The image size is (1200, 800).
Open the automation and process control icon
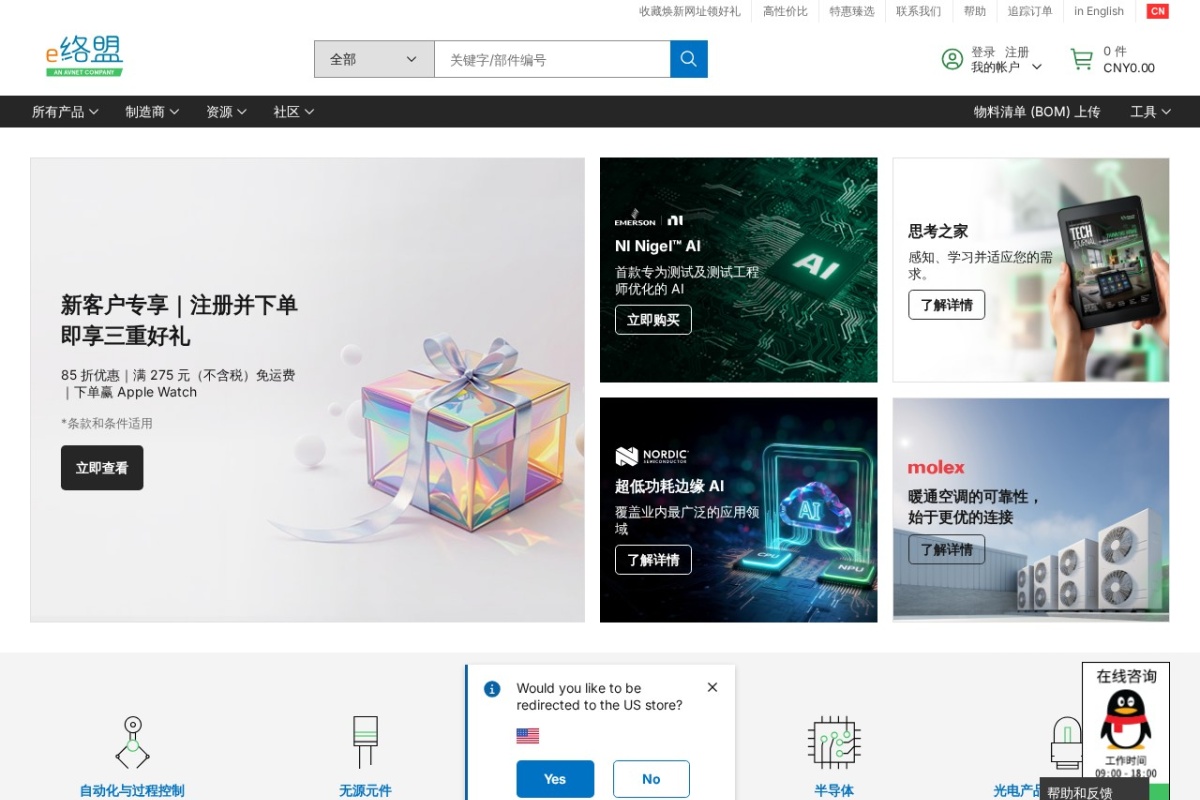[132, 742]
